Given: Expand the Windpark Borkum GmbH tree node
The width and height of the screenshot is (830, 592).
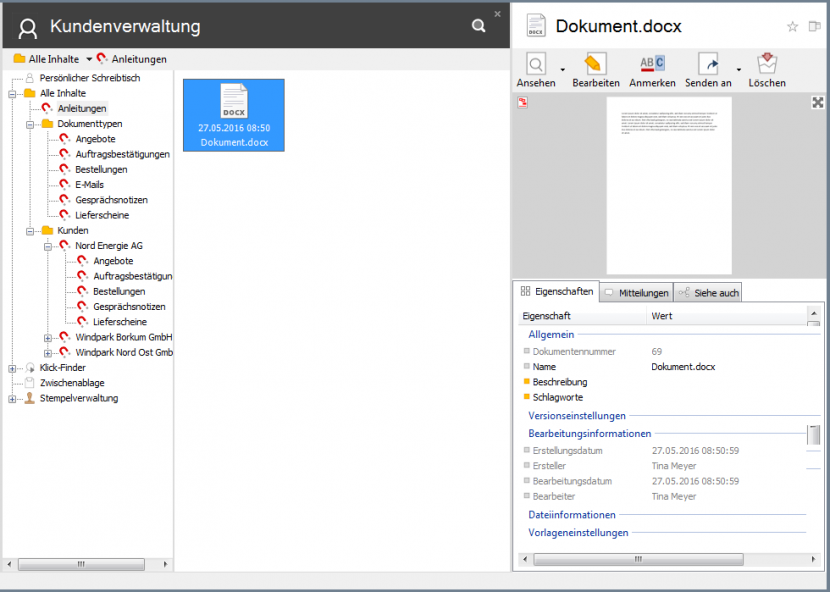Looking at the screenshot, I should click(48, 338).
